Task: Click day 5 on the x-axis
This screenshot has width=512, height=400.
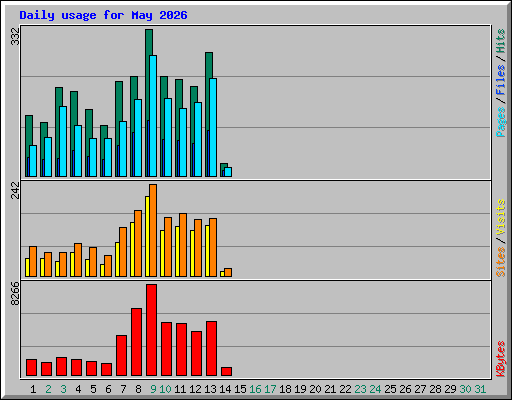Action: [93, 389]
